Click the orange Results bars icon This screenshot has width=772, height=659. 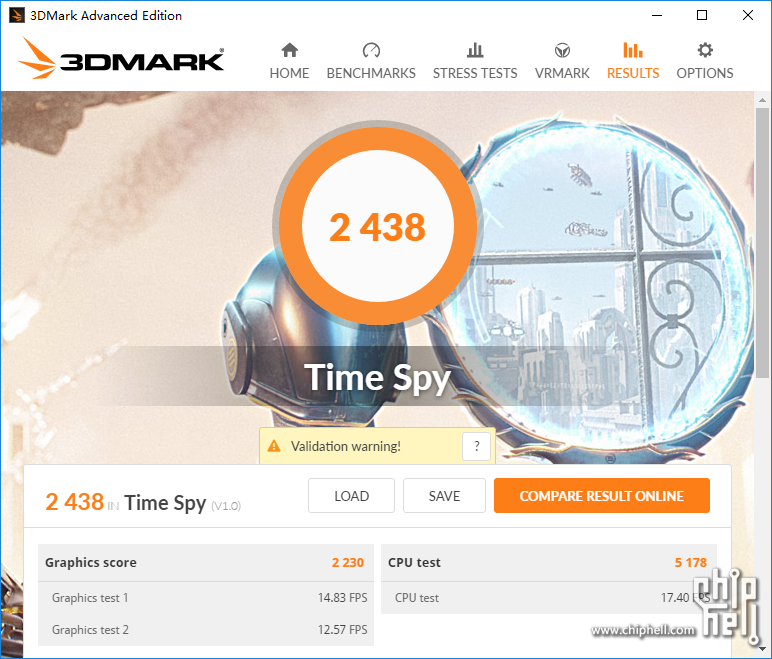633,50
